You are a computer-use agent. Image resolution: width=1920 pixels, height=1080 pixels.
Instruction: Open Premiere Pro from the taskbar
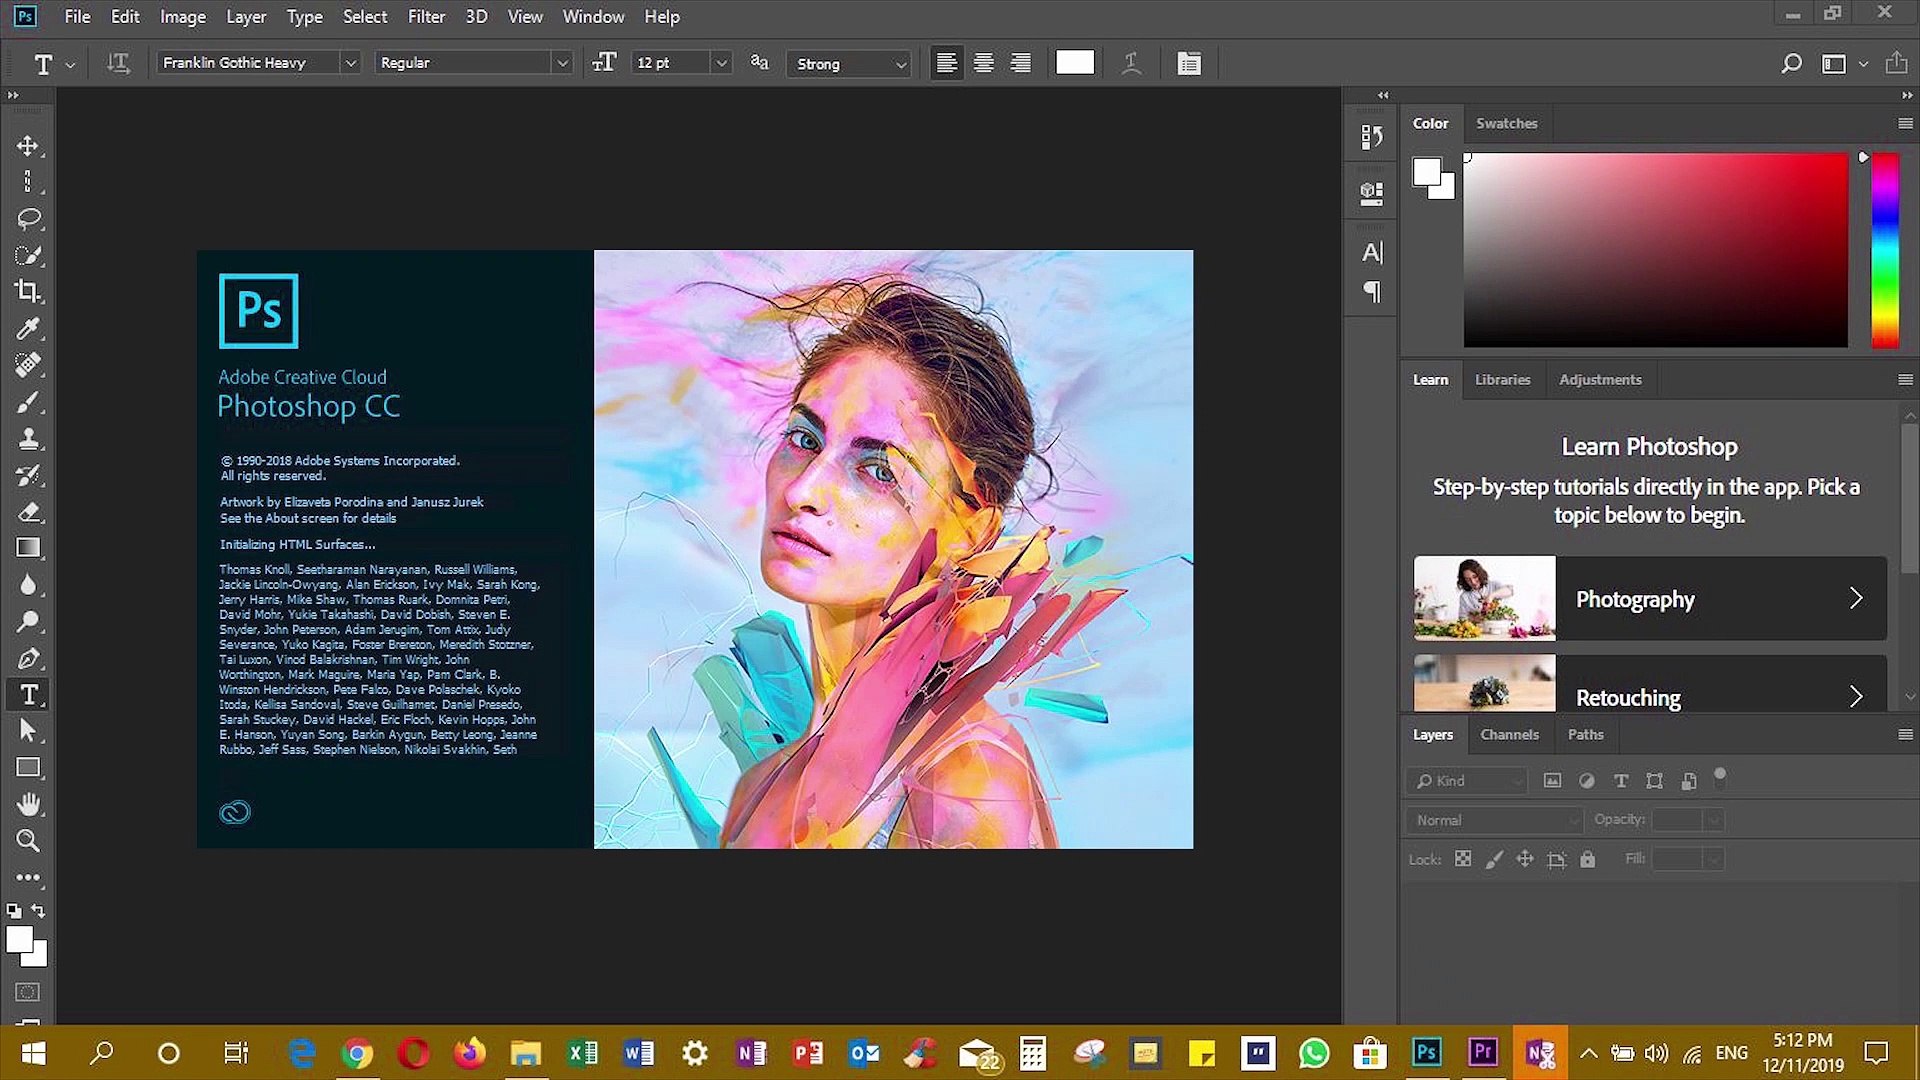coord(1483,1052)
